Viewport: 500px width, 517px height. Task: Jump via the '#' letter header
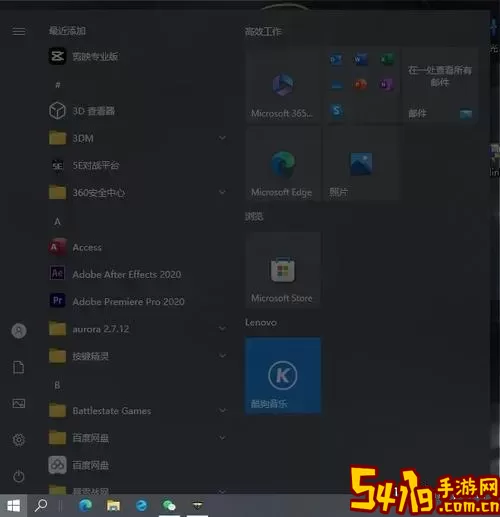pyautogui.click(x=58, y=85)
